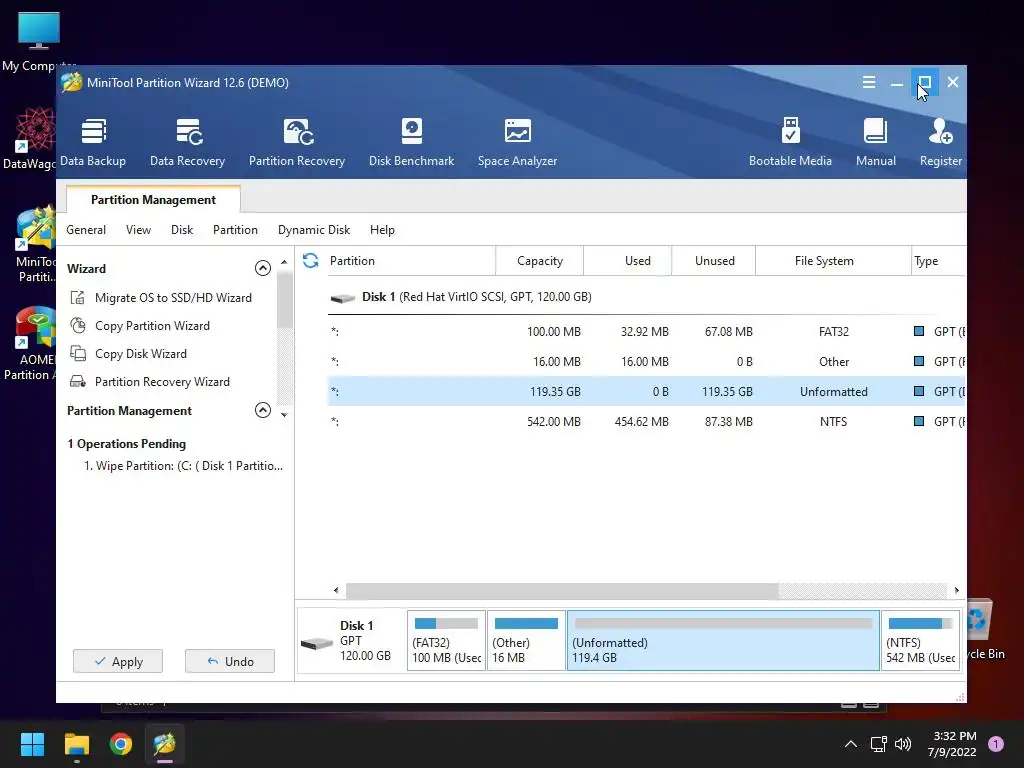Select FAT32 100 MB block in disk map
Viewport: 1024px width, 768px height.
(447, 641)
